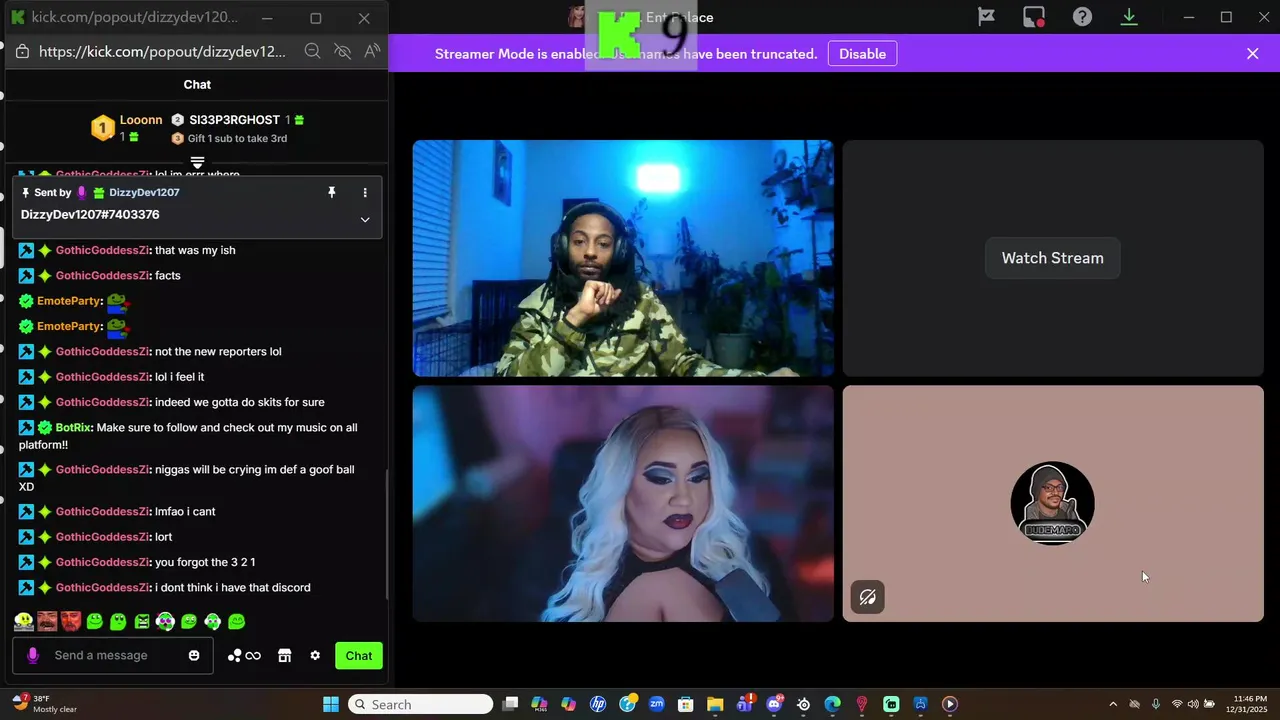Toggle hidden video icon on avatar tile
The width and height of the screenshot is (1280, 720).
coord(867,597)
